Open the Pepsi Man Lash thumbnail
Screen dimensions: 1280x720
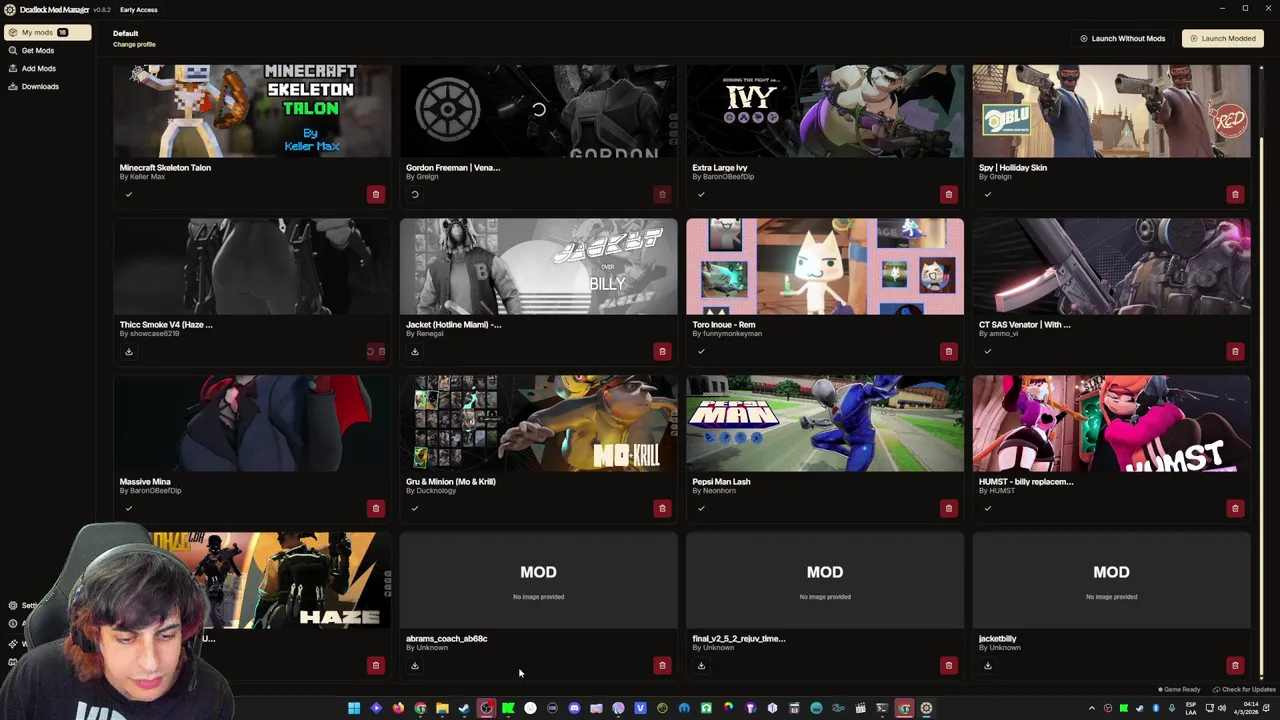coord(825,423)
